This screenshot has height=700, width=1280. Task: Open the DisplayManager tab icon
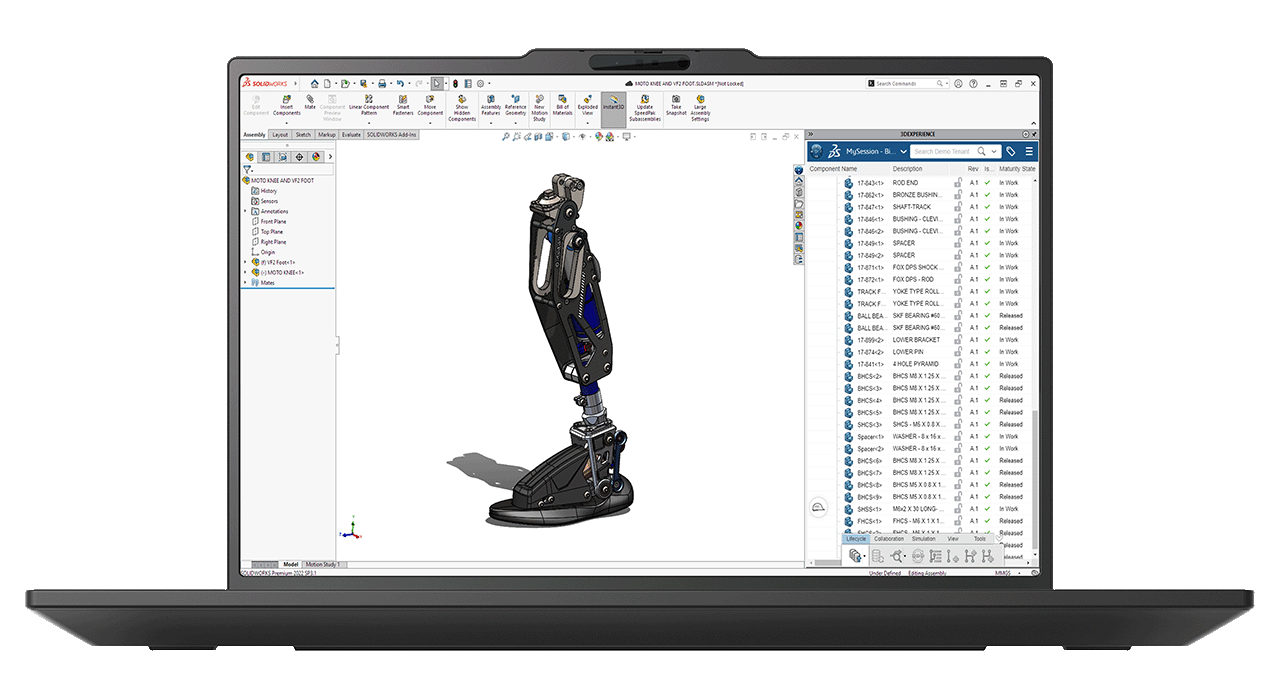(315, 157)
